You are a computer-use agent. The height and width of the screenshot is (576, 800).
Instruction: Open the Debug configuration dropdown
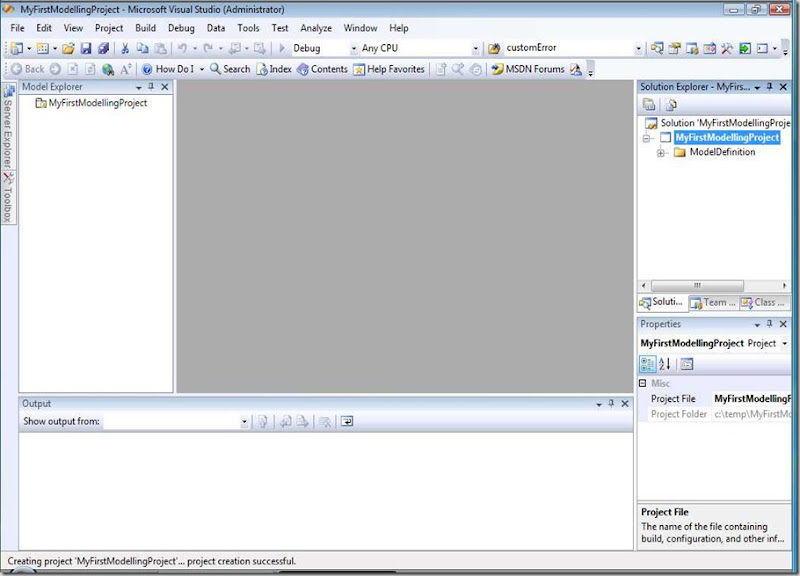[354, 48]
